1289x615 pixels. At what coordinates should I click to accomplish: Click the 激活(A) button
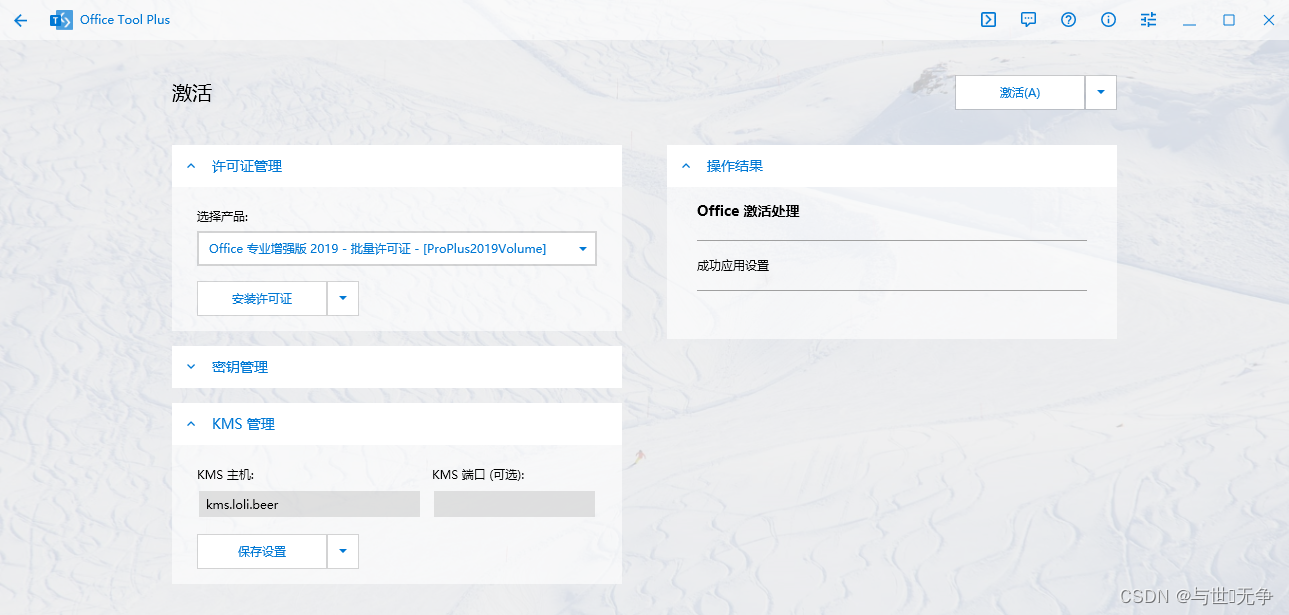point(1020,92)
